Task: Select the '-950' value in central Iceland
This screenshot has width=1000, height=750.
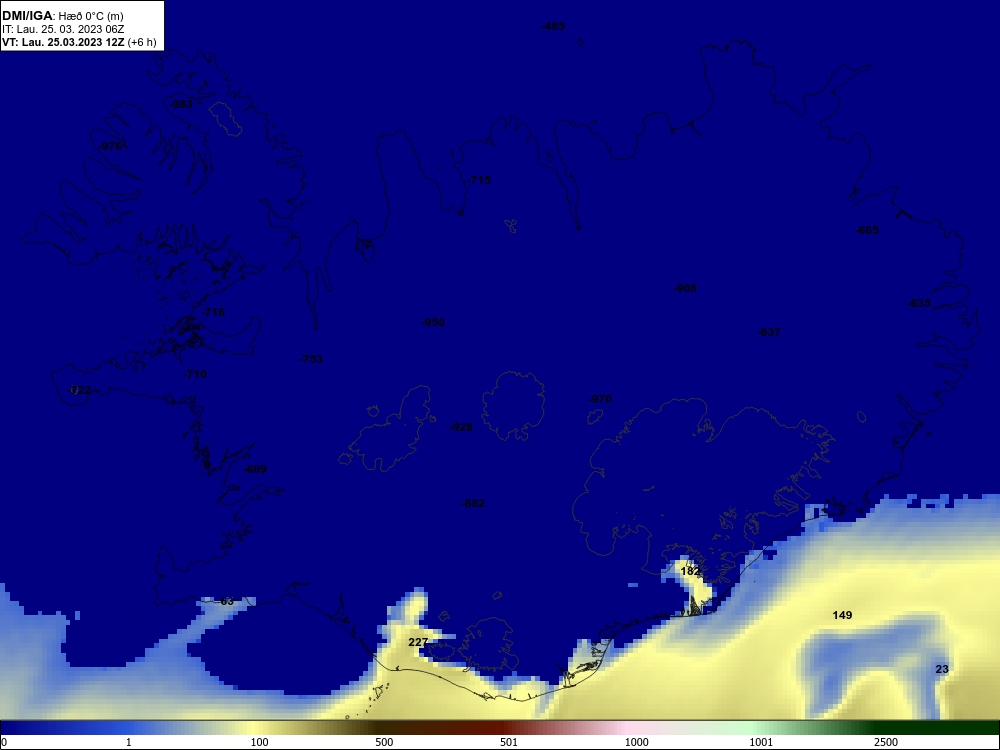Action: point(433,322)
